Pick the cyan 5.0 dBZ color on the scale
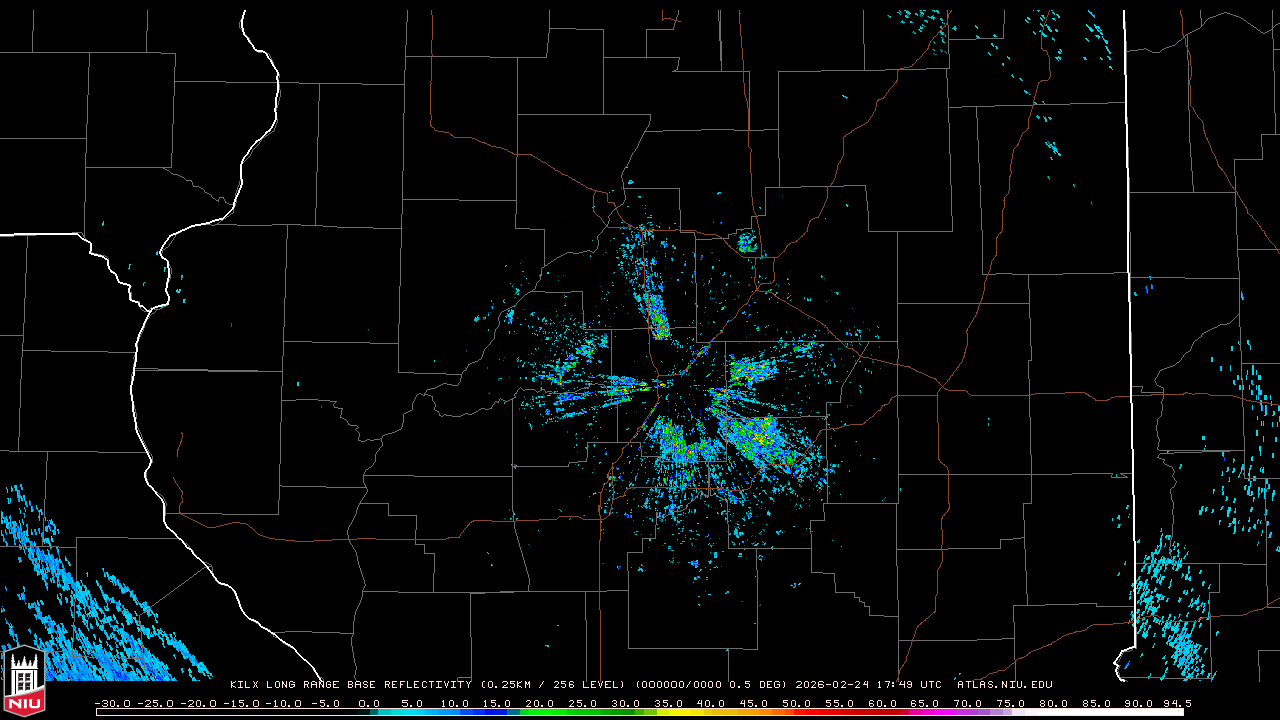Screen dimensions: 1280x720 [412, 712]
